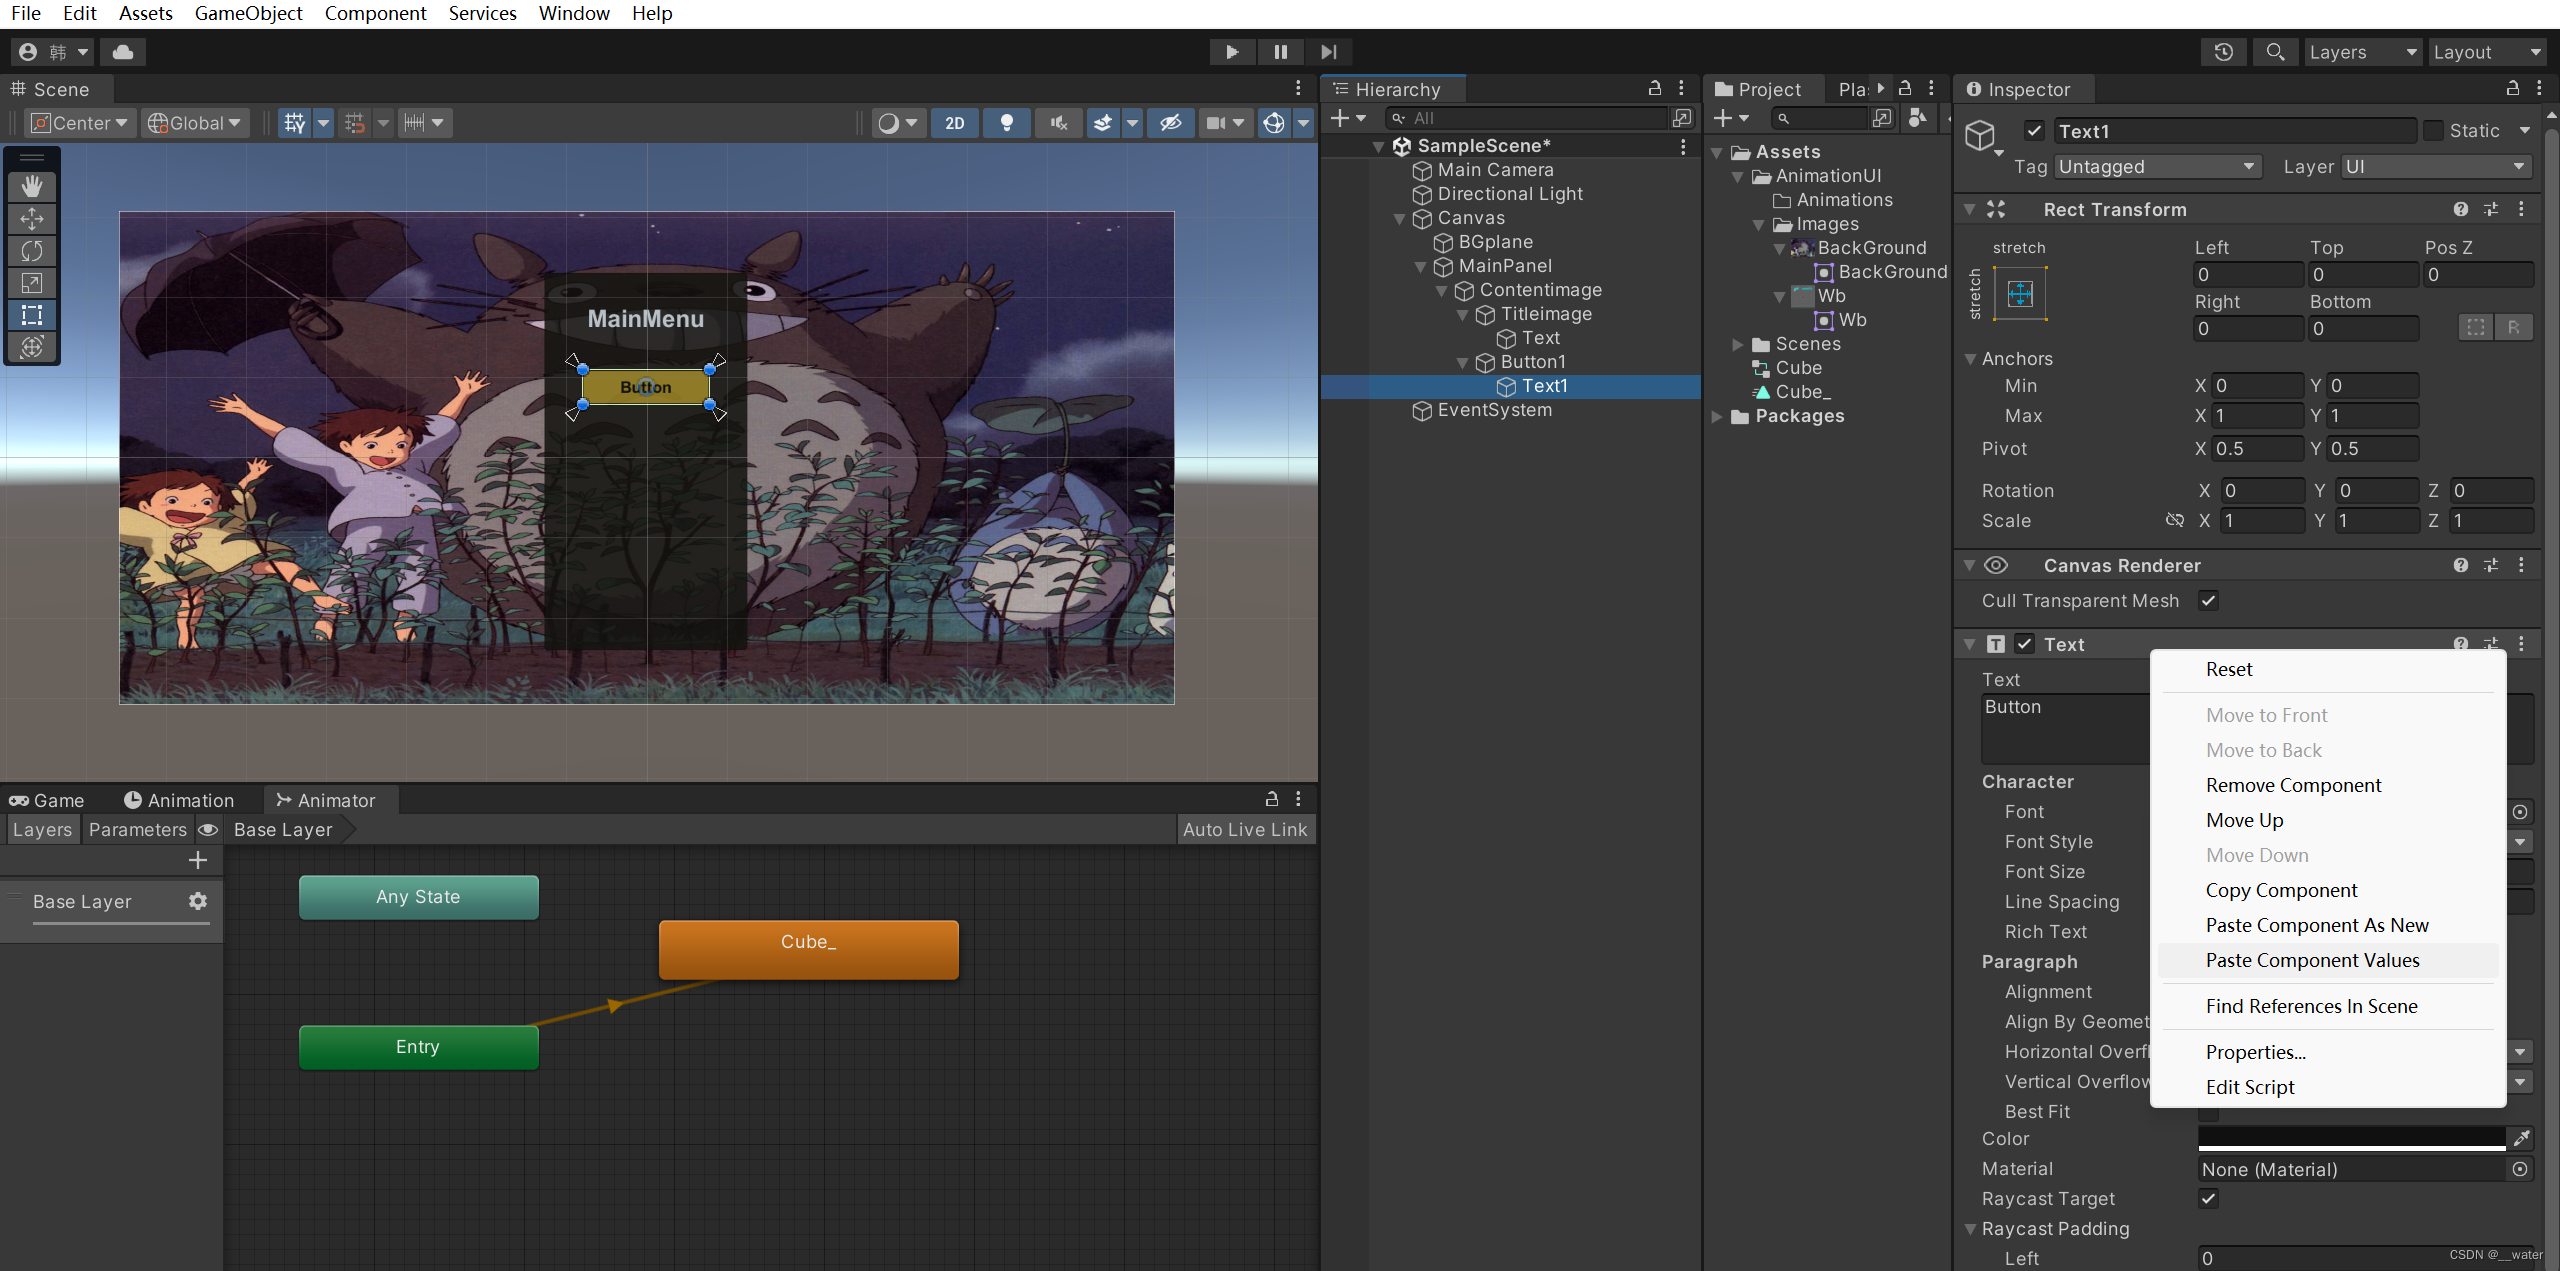Select the Rotate tool in Scene toolbar
This screenshot has height=1271, width=2560.
(x=32, y=251)
